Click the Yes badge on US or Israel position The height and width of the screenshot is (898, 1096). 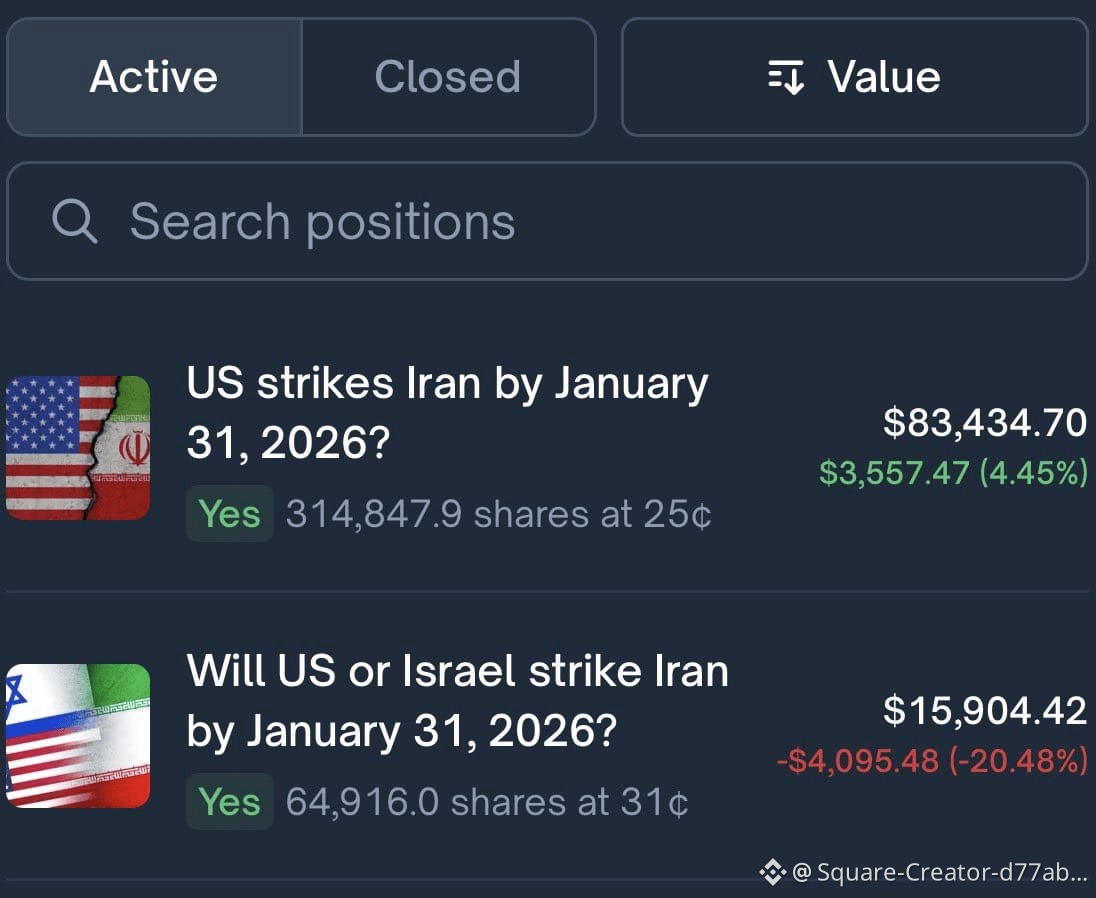229,802
